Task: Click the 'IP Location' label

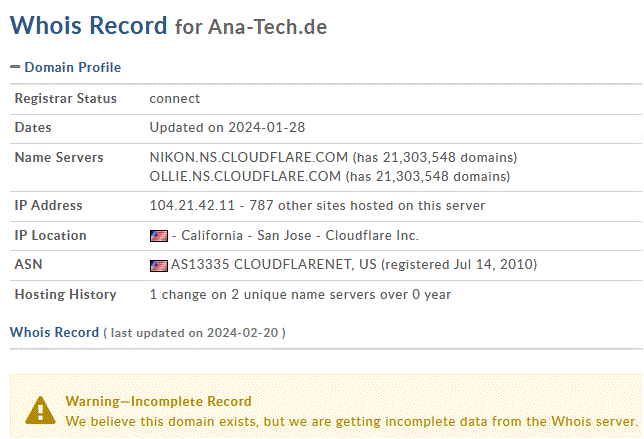Action: click(51, 235)
